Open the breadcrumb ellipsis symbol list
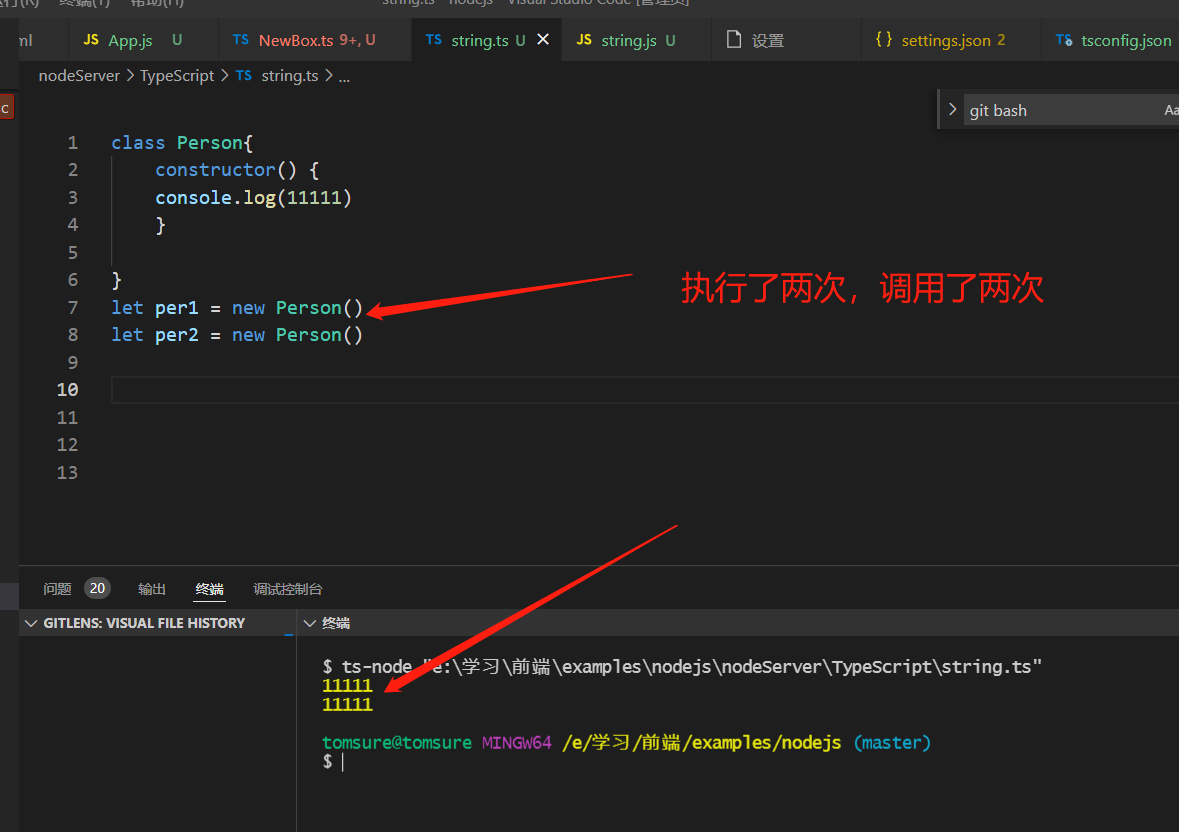 coord(344,77)
